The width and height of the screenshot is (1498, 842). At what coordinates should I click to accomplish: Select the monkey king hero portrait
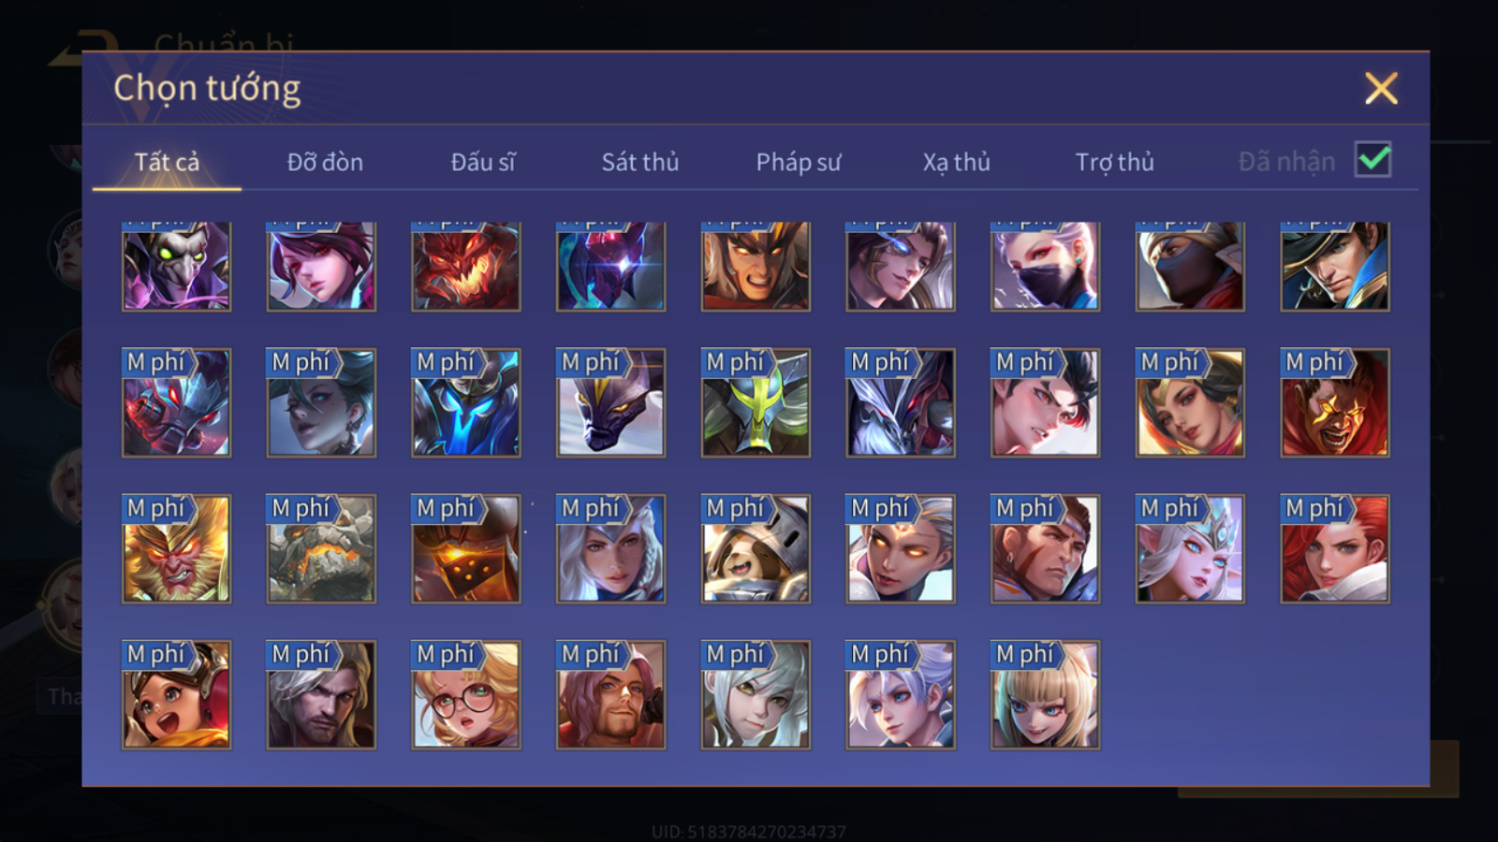point(176,548)
